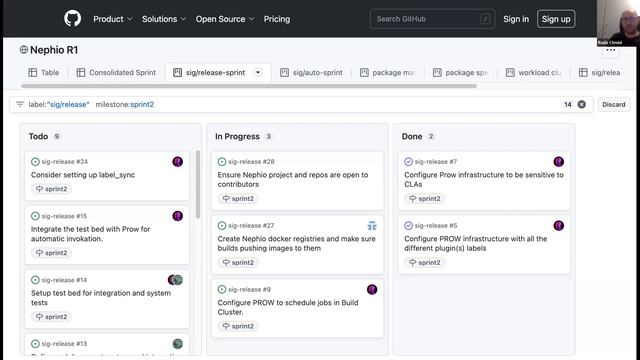640x360 pixels.
Task: Click assignee avatar on sig-release #9
Action: tap(372, 289)
